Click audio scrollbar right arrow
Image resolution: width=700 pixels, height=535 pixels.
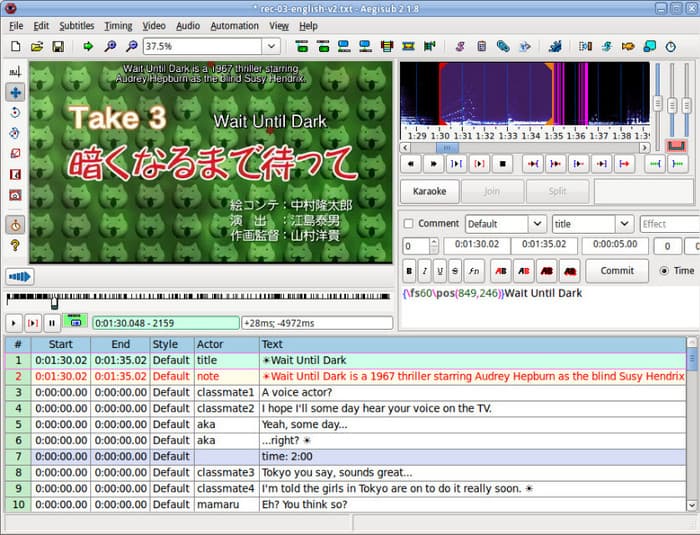644,147
